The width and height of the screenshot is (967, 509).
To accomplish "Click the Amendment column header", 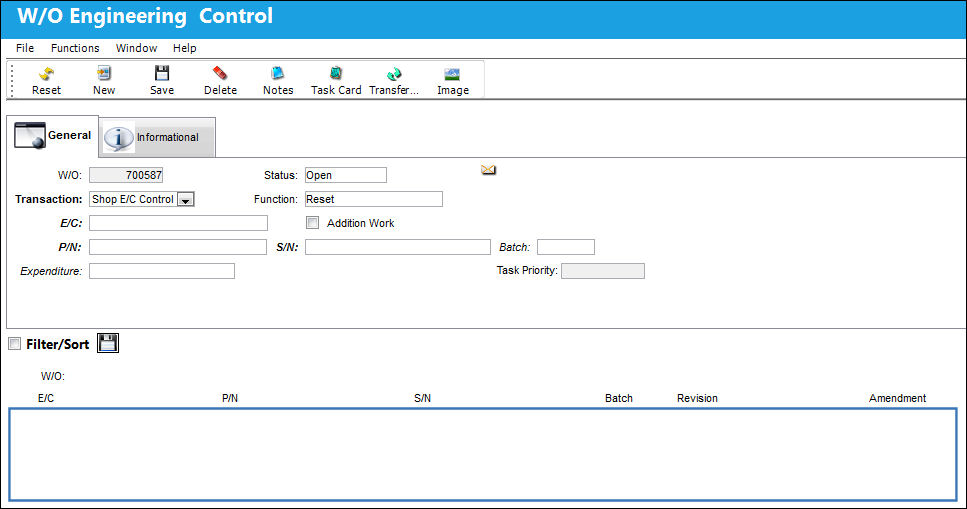I will 897,399.
